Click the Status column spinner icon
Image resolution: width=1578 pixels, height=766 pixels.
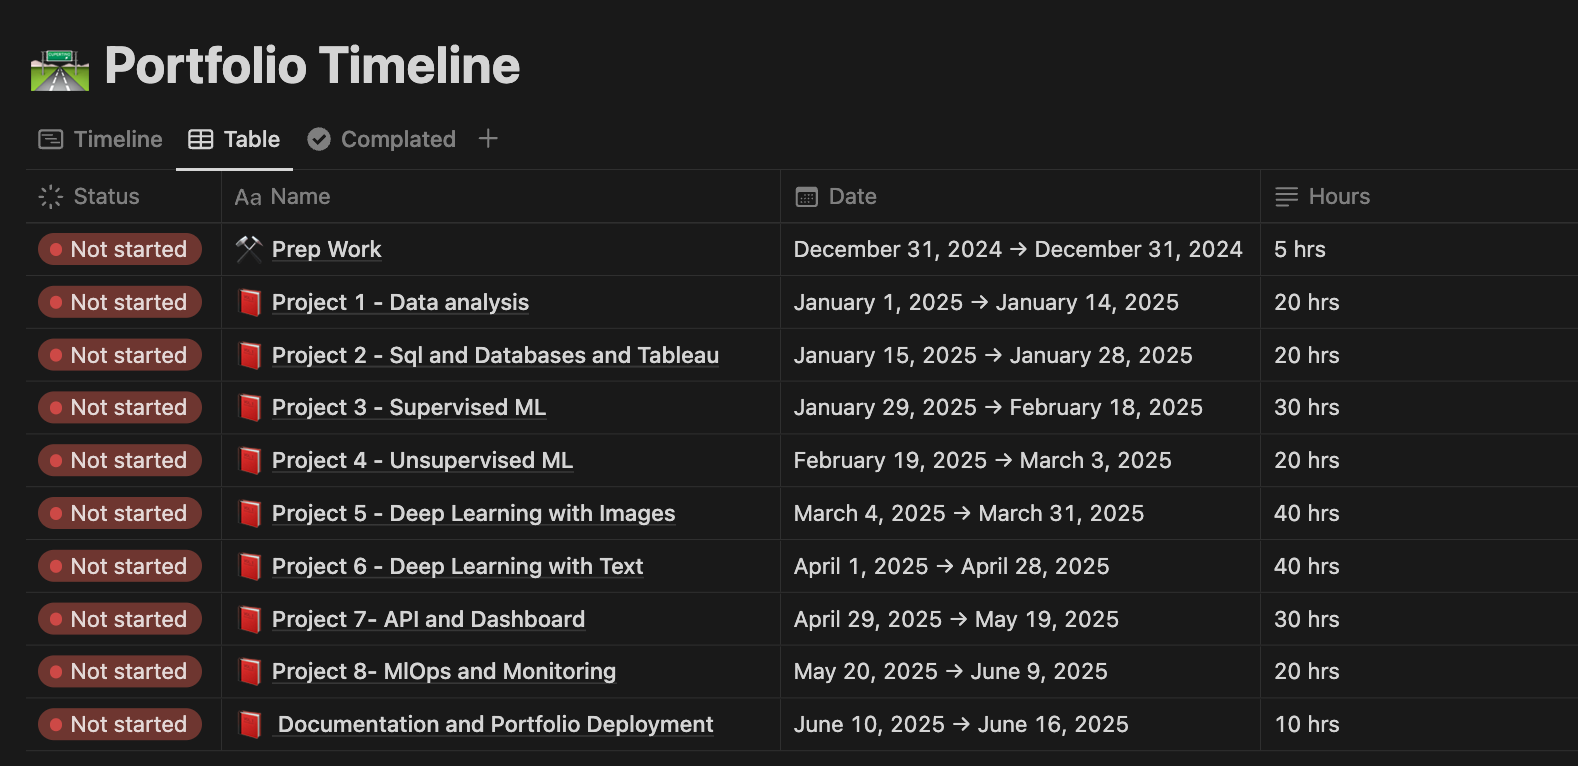click(x=50, y=197)
